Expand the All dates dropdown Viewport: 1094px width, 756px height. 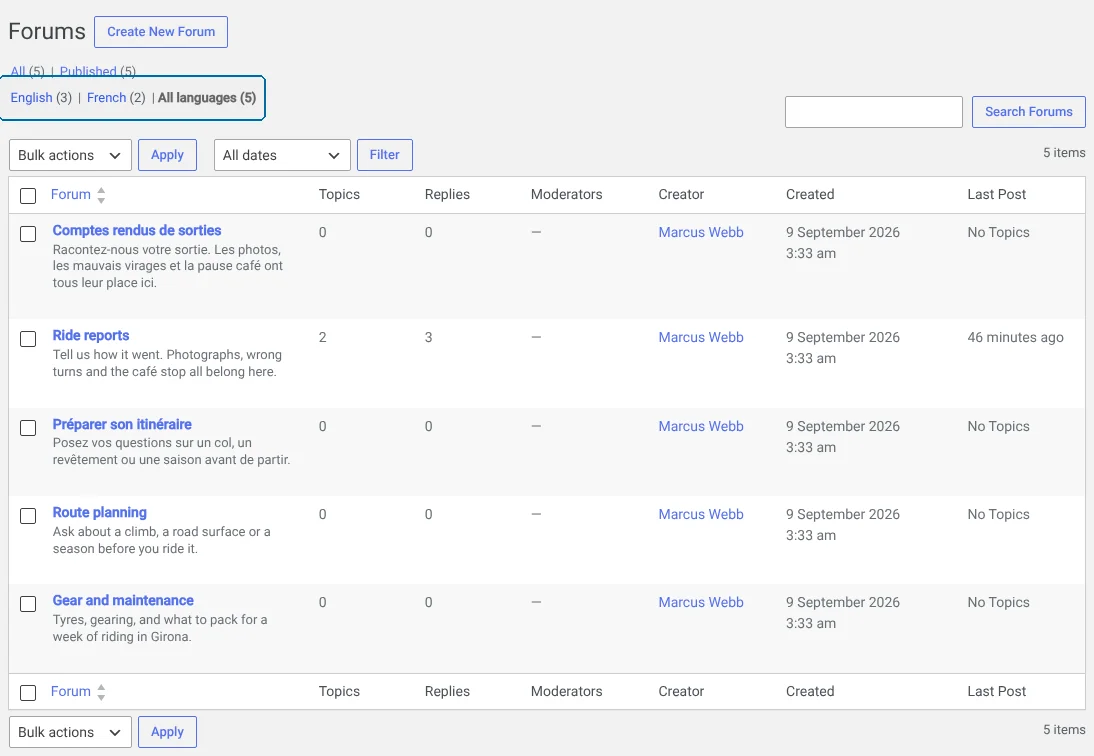pyautogui.click(x=282, y=155)
